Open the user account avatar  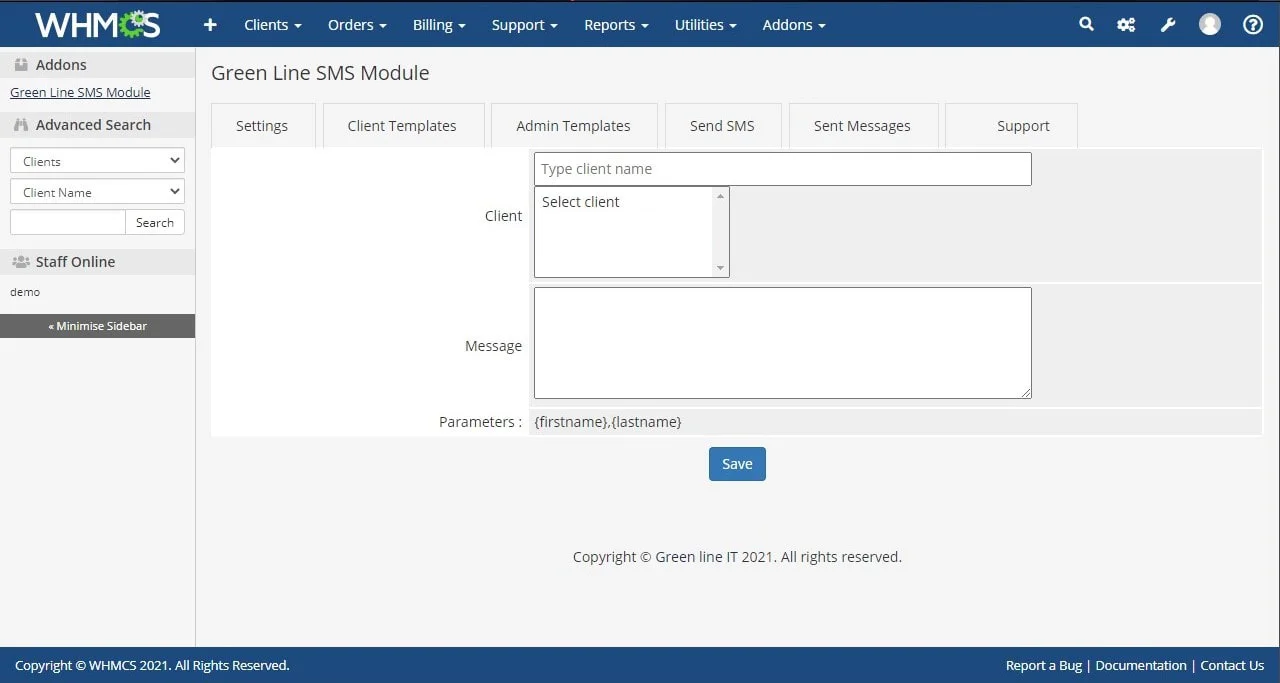(1210, 25)
